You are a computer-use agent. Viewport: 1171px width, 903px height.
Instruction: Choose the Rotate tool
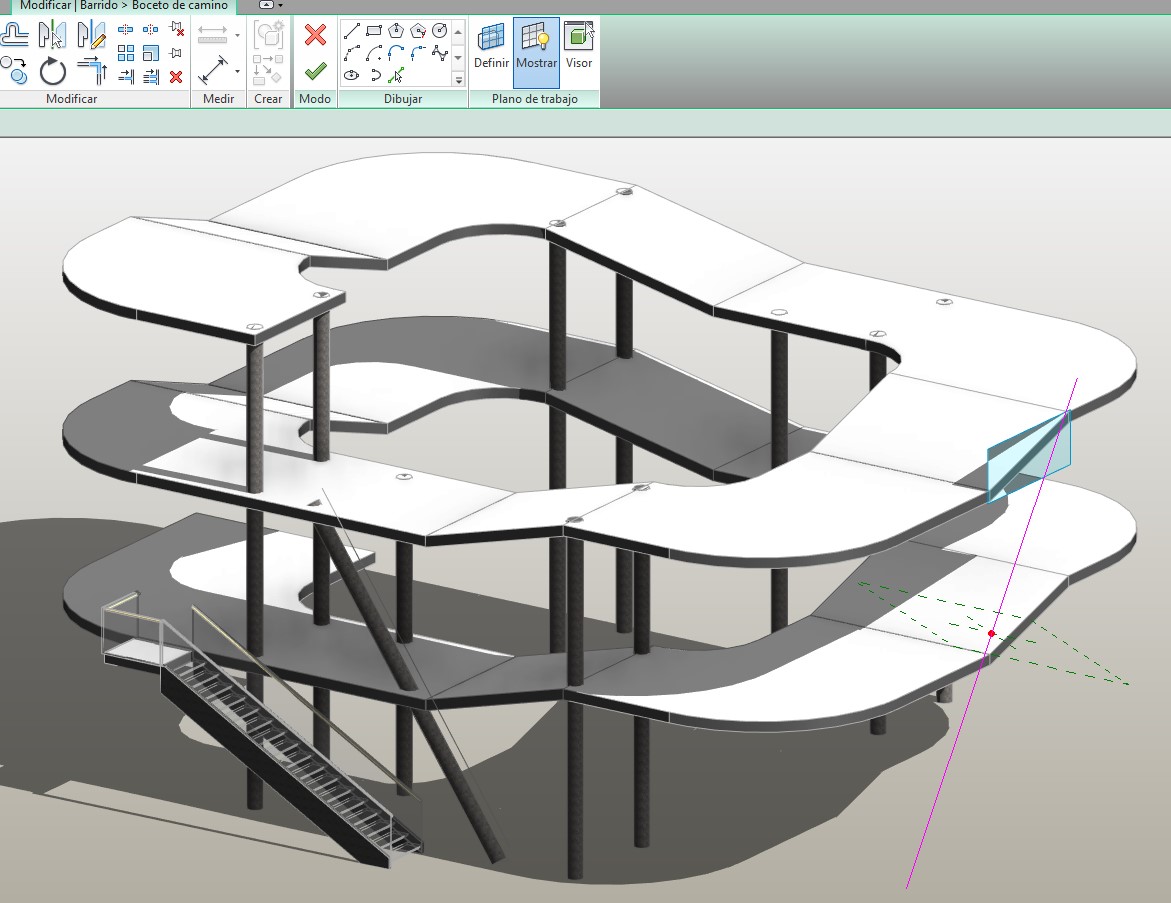pyautogui.click(x=52, y=71)
